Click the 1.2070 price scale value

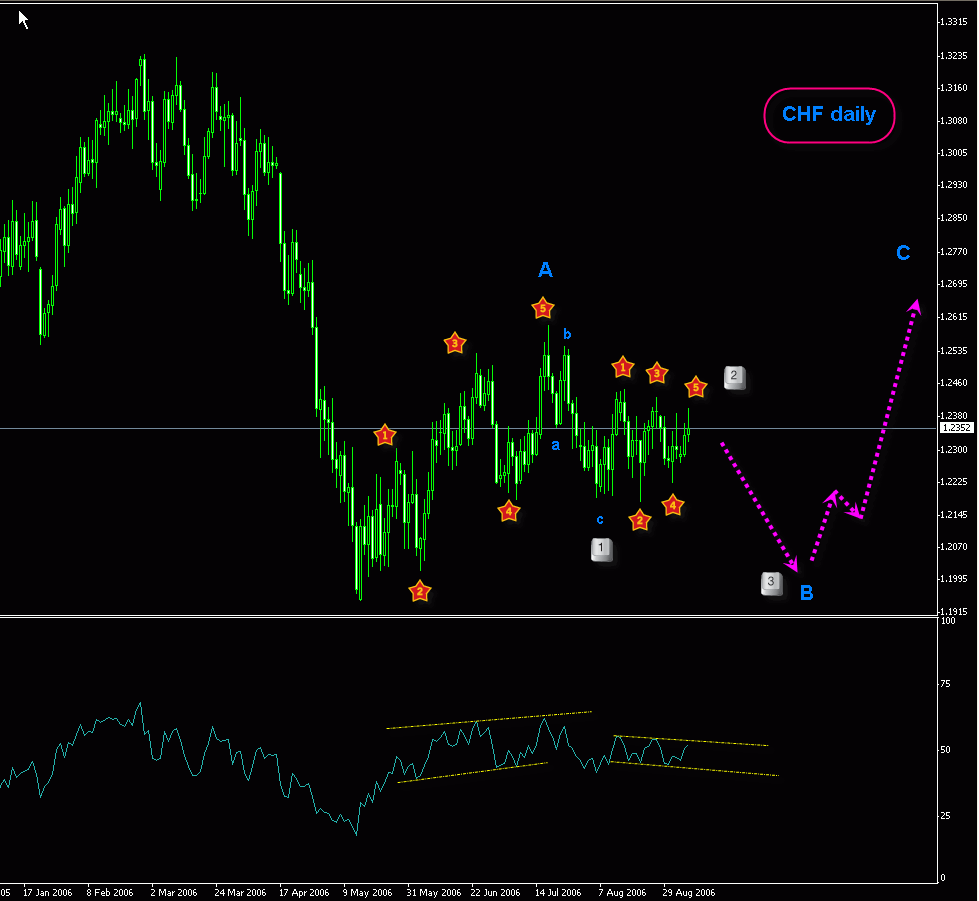(x=954, y=546)
